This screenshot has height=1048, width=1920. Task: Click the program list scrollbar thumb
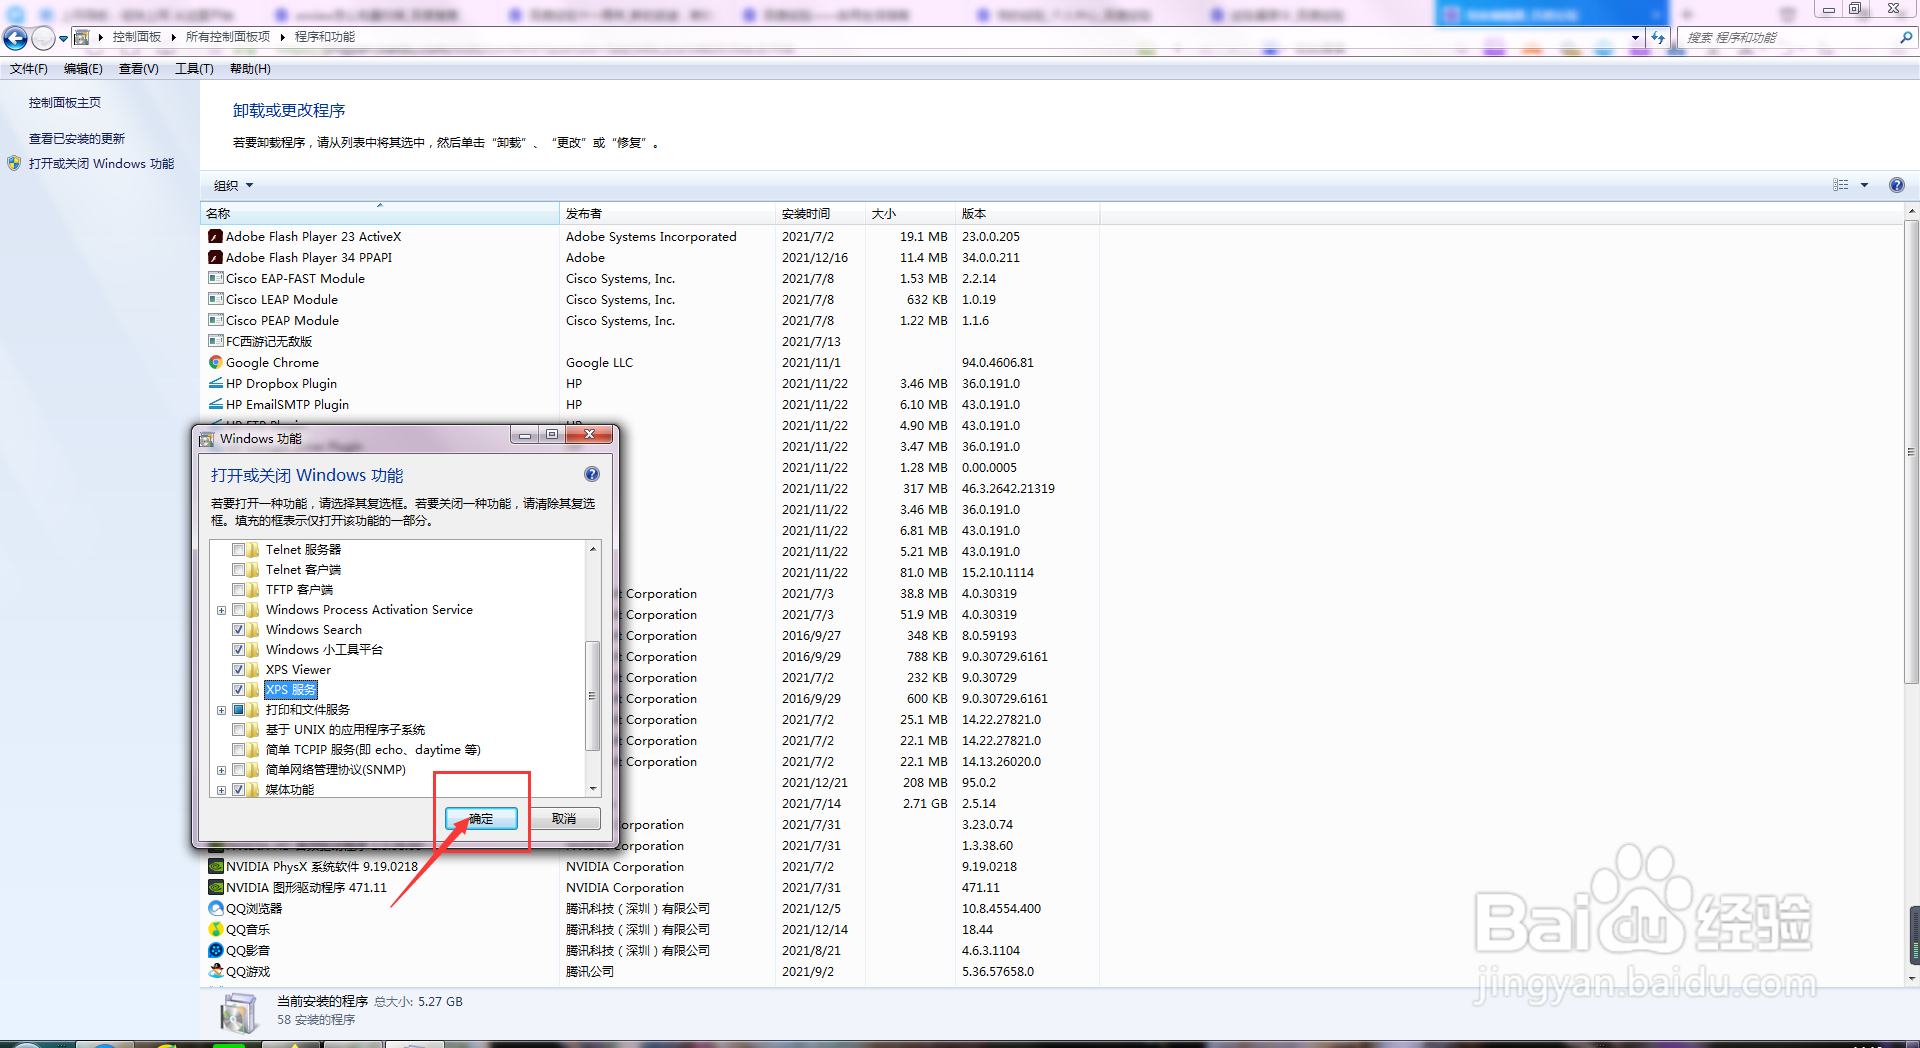pyautogui.click(x=1911, y=453)
